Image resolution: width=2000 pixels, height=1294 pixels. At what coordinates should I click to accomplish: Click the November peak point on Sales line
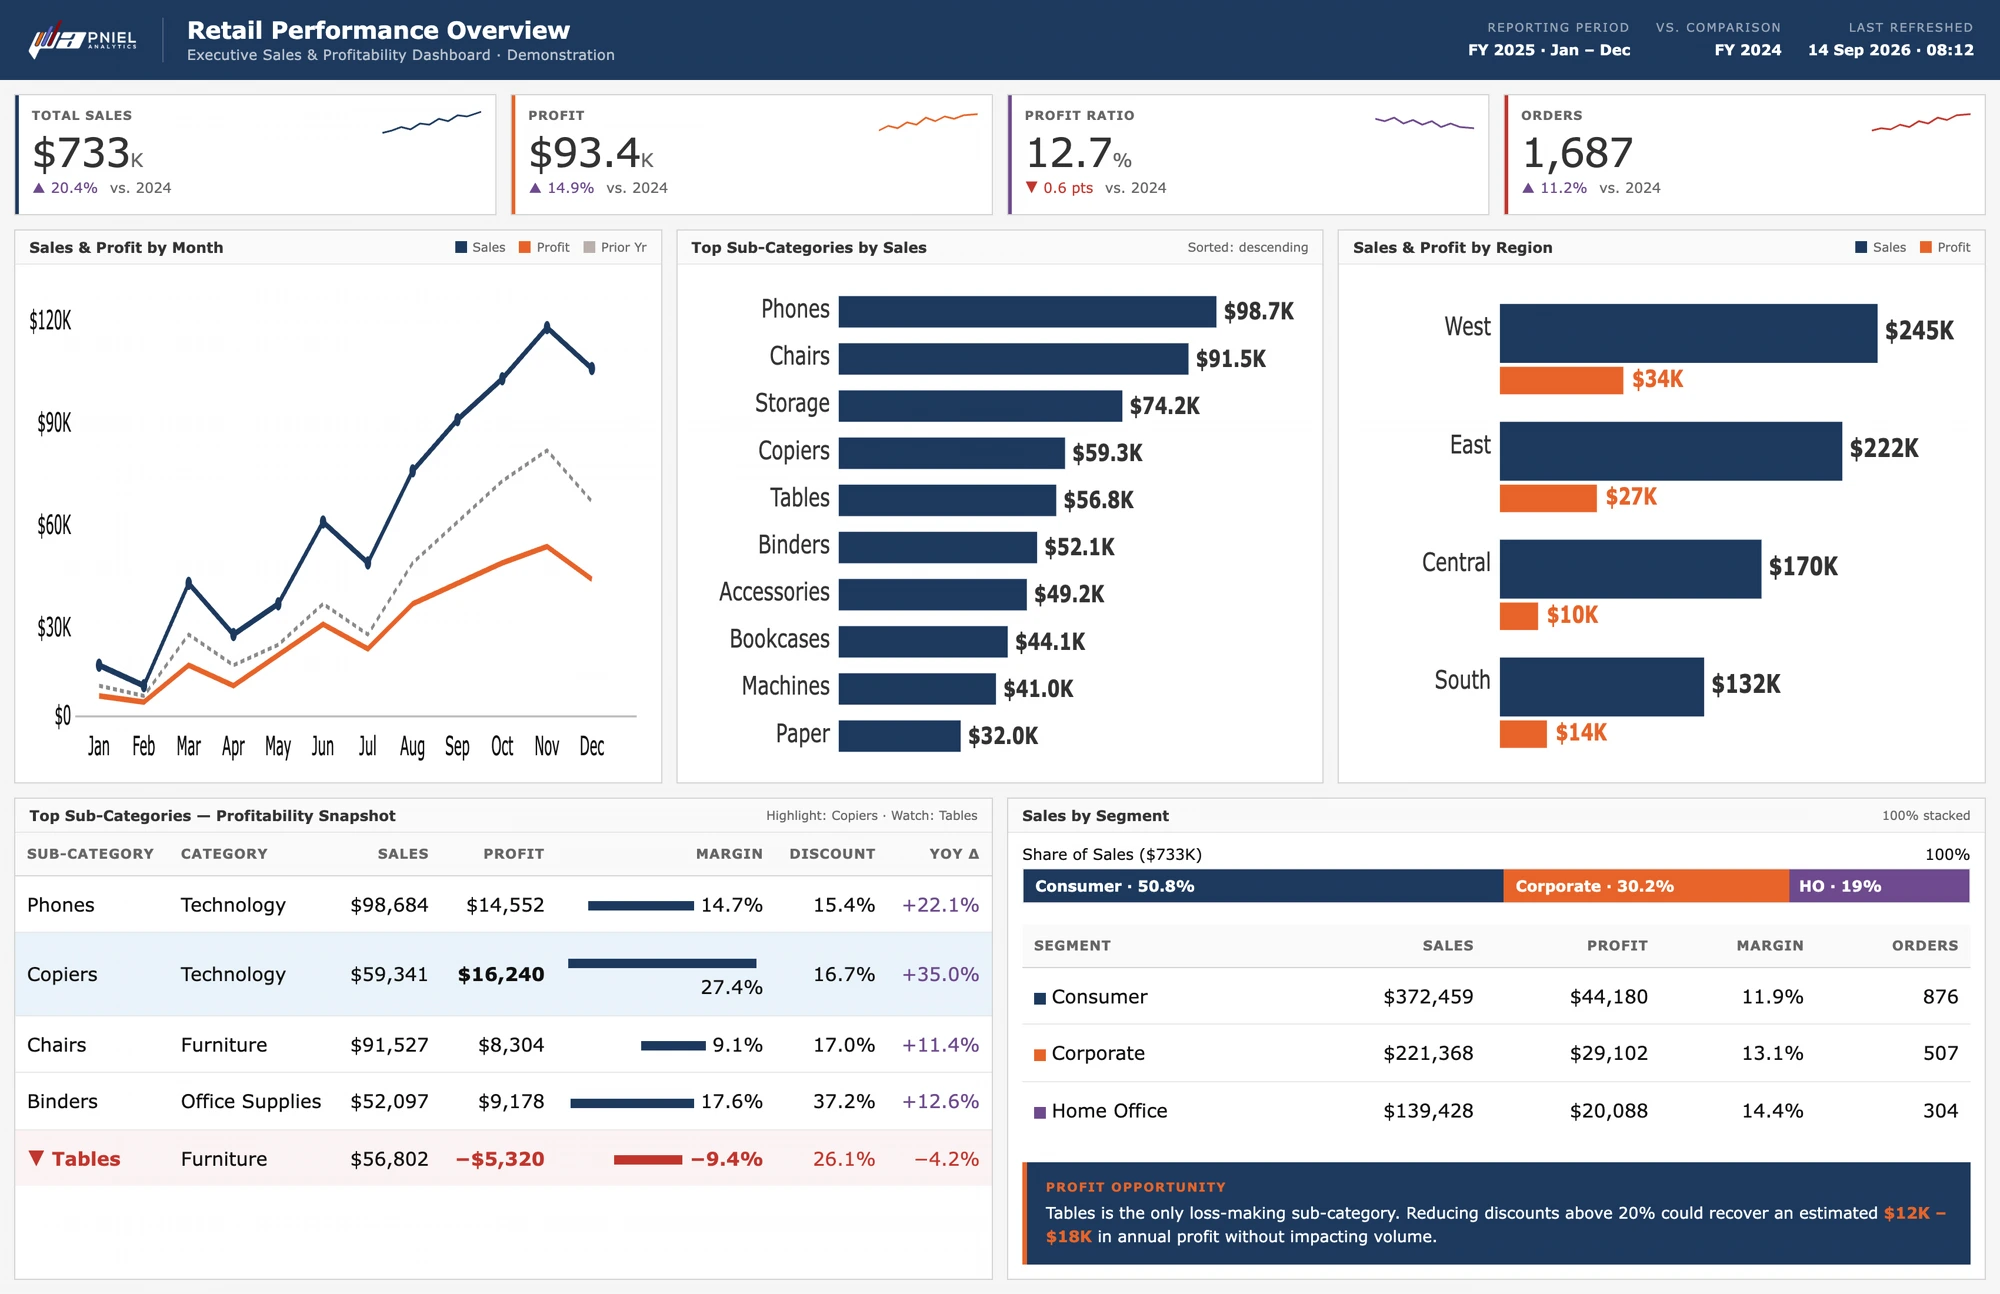click(x=547, y=326)
